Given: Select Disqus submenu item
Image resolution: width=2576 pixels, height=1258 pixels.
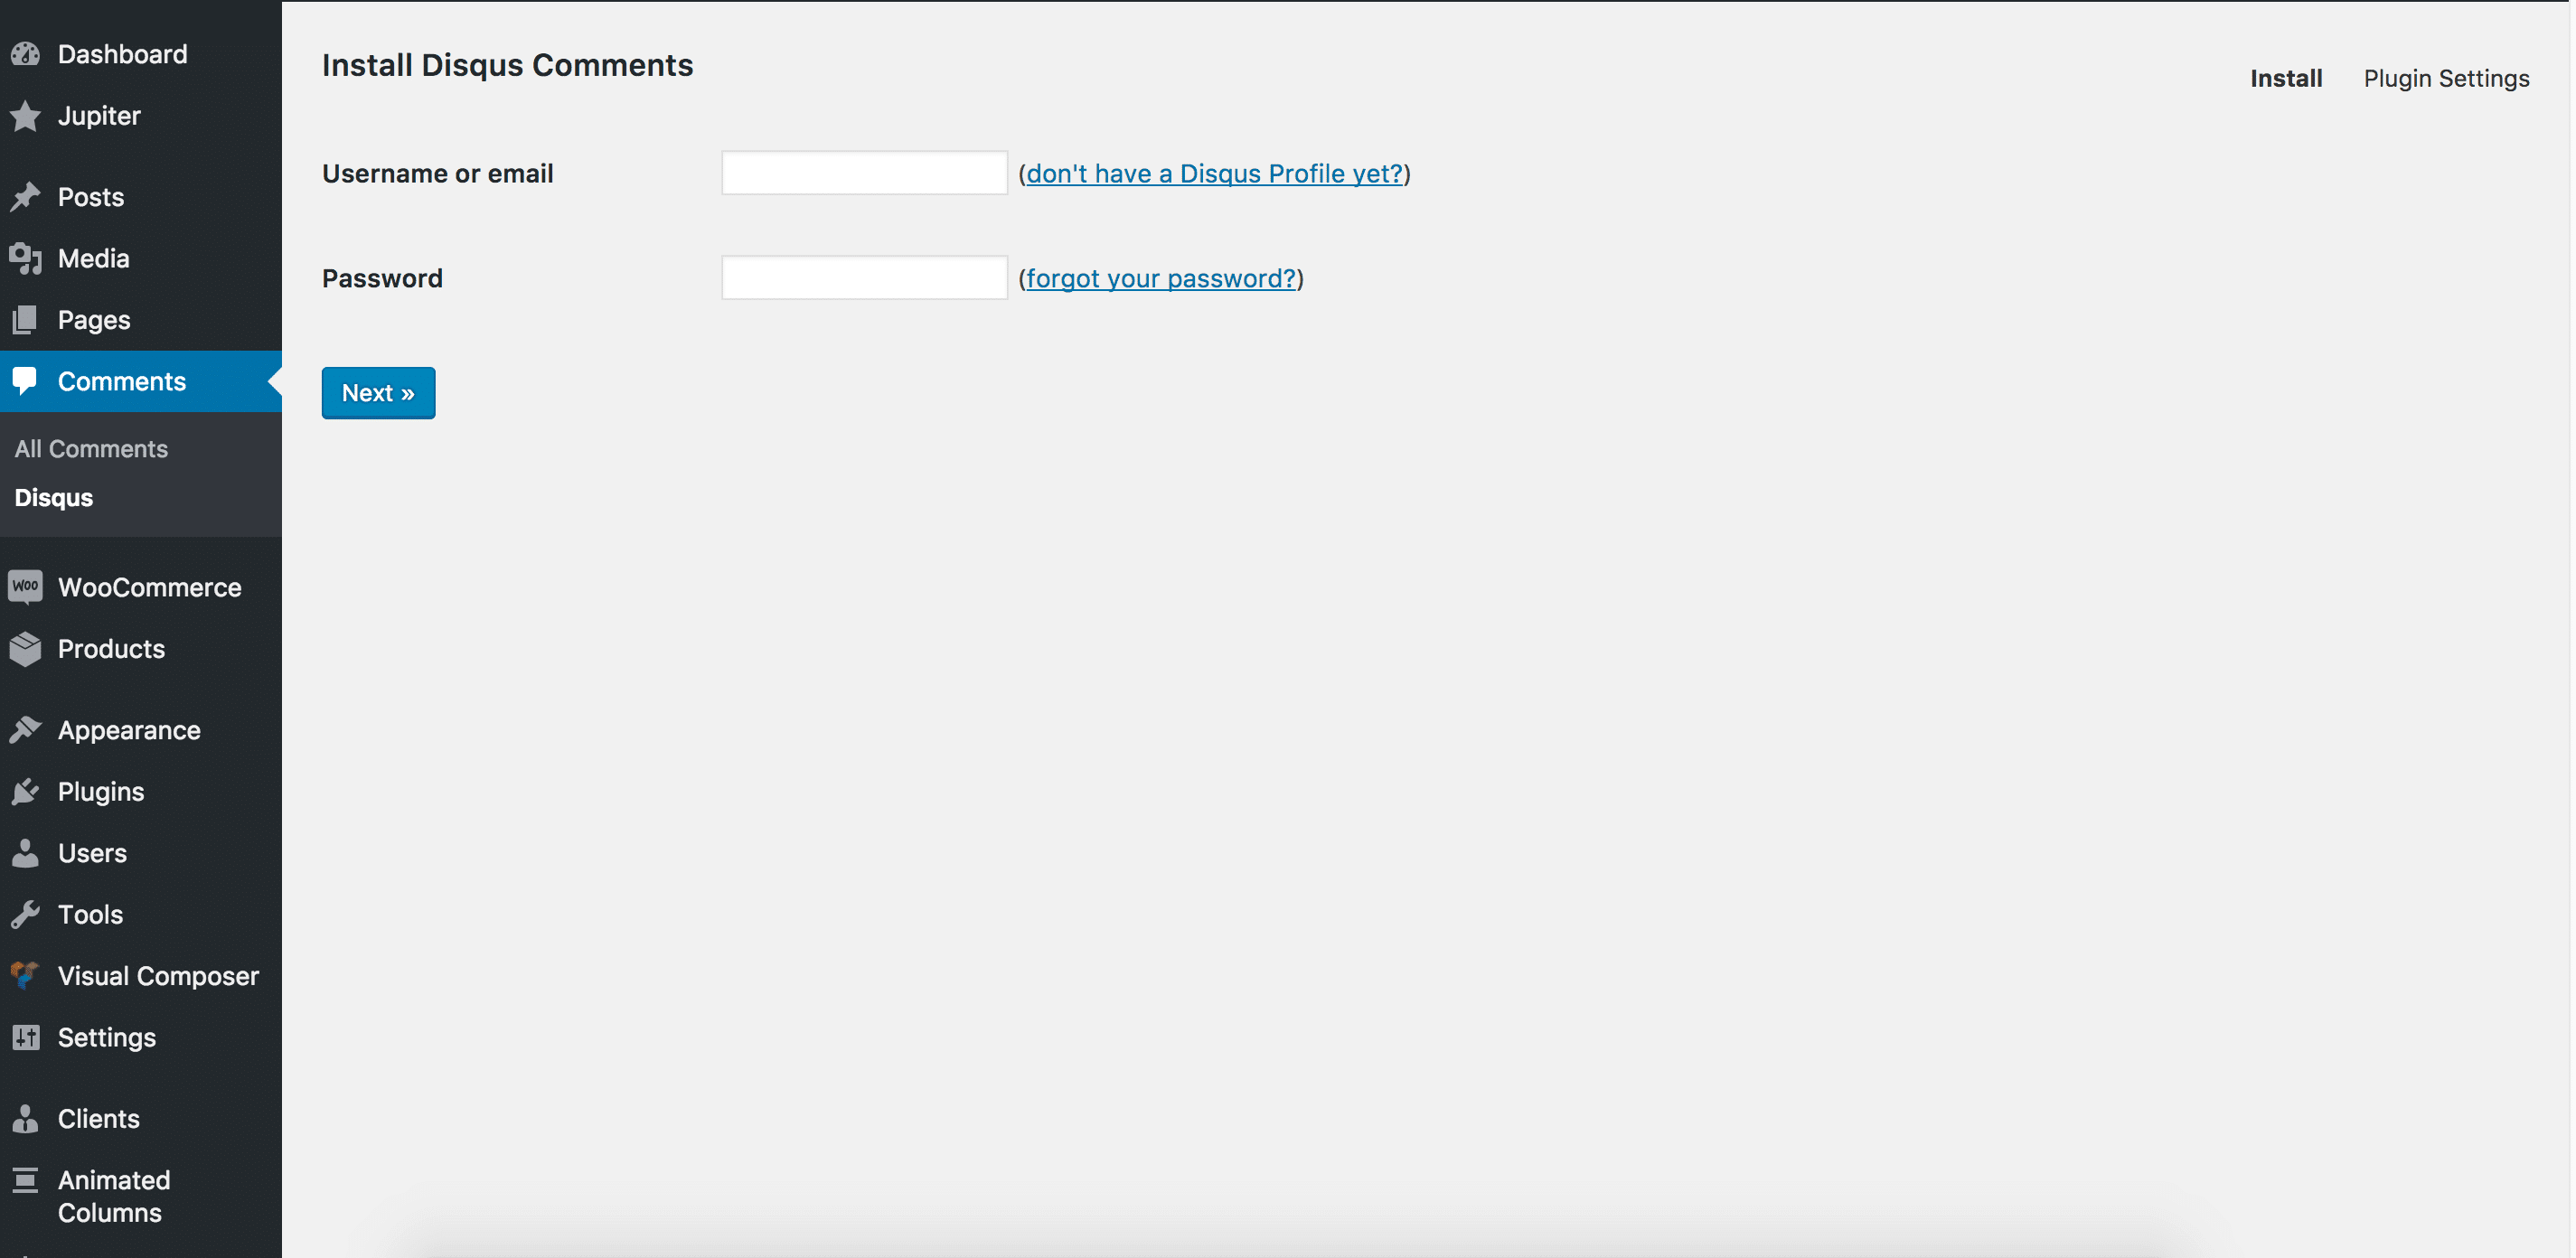Looking at the screenshot, I should pyautogui.click(x=54, y=497).
